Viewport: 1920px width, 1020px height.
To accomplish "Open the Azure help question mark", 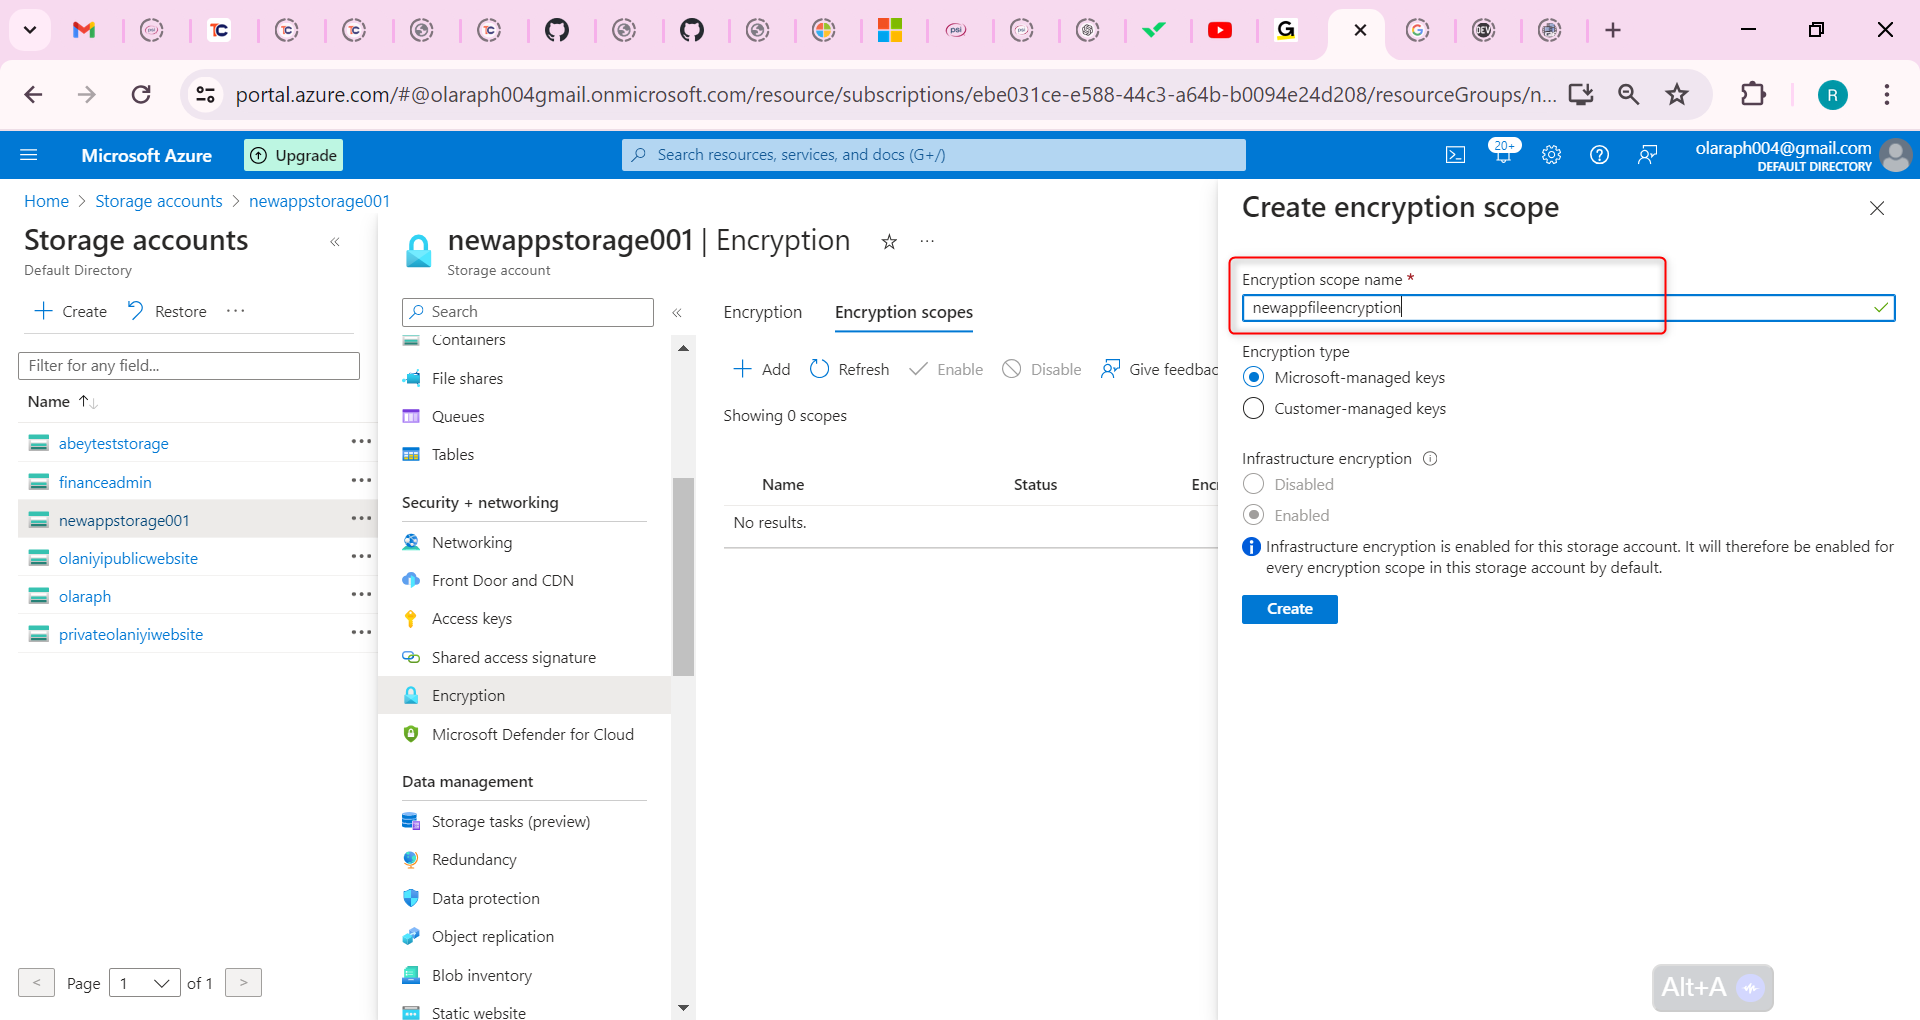I will (1599, 155).
